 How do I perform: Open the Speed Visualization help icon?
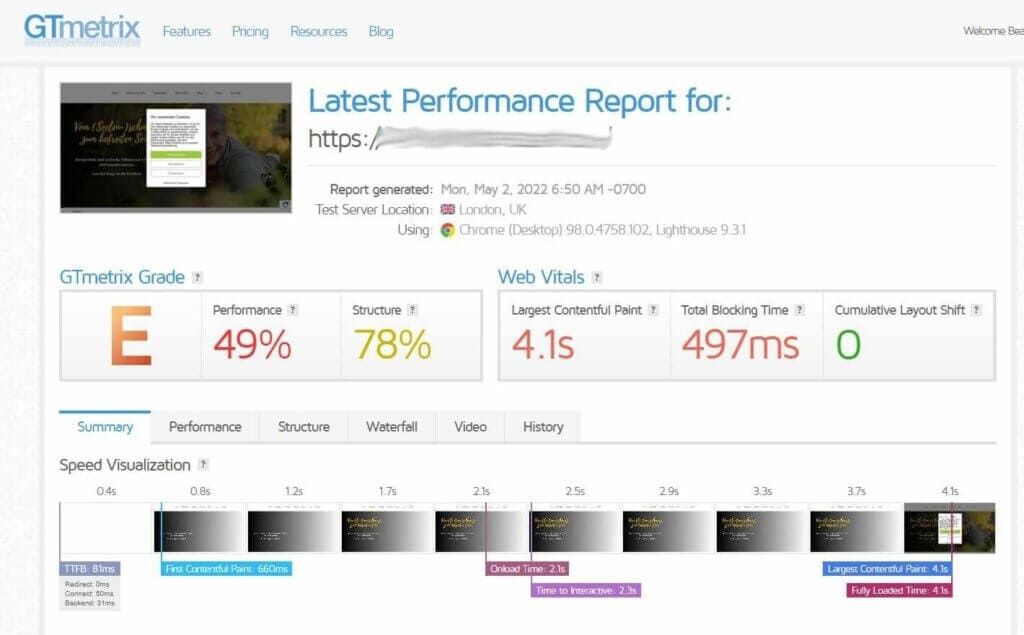click(203, 464)
